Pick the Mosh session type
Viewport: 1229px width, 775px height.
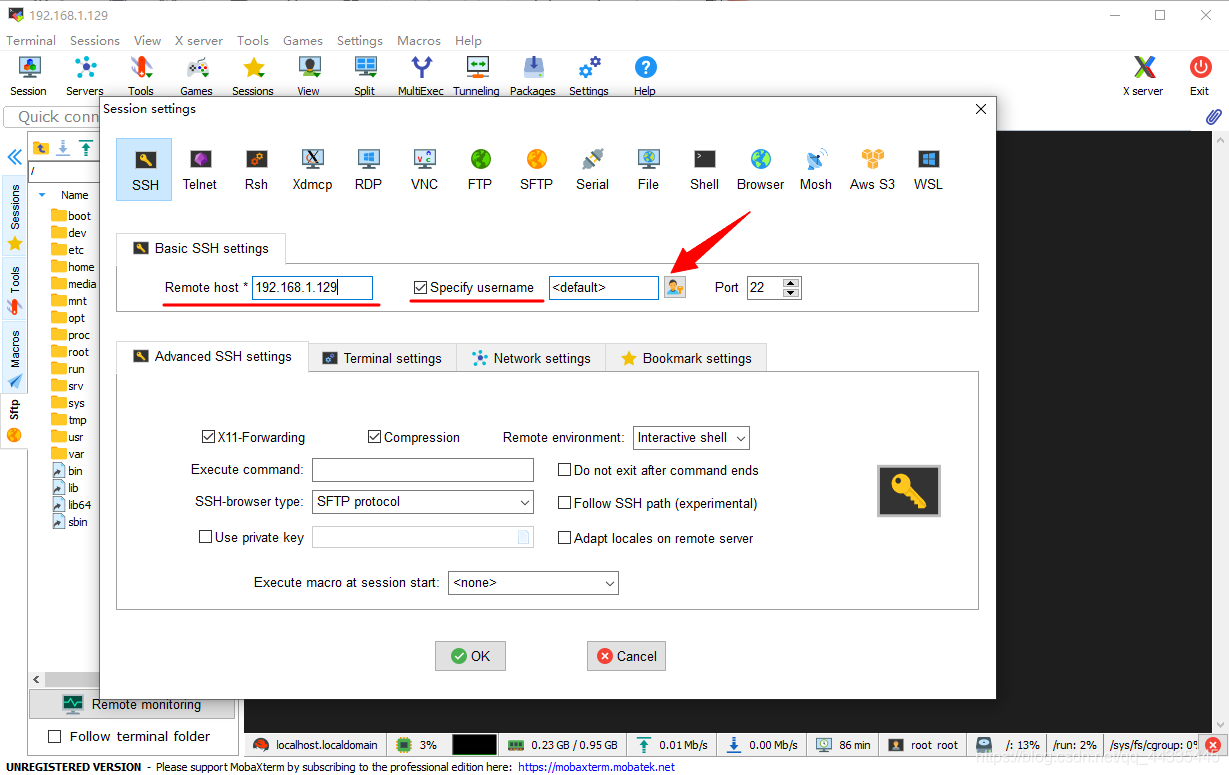pyautogui.click(x=816, y=169)
